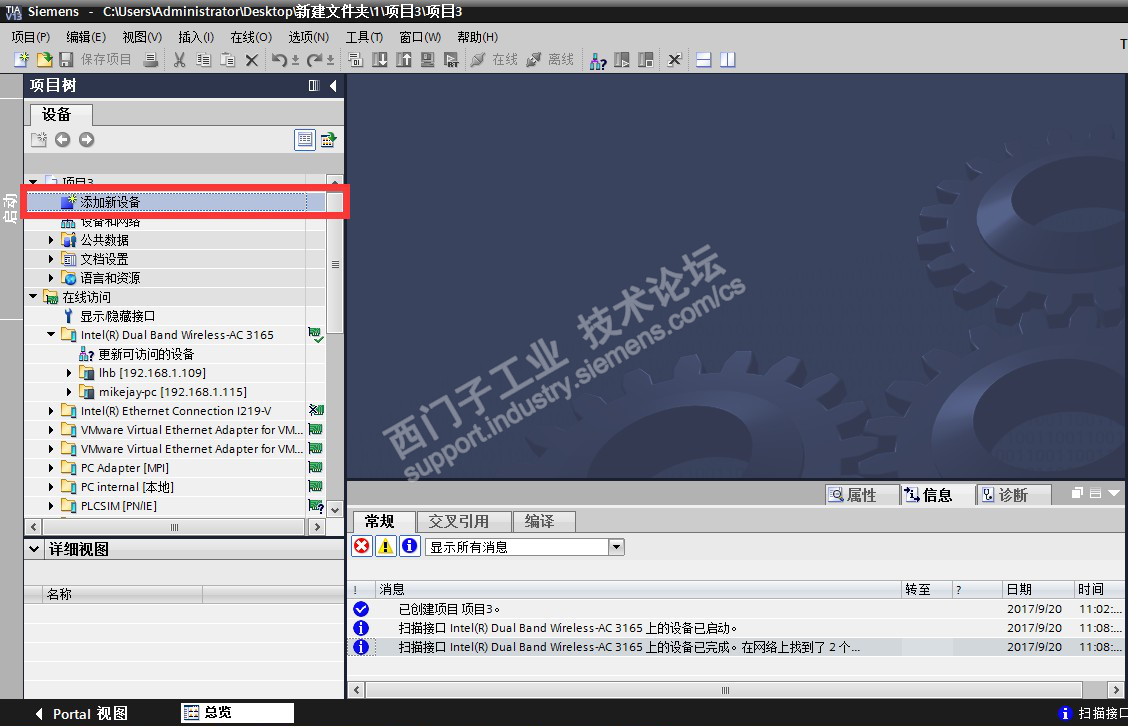The image size is (1129, 727).
Task: Expand the 文档设置 tree node
Action: [x=51, y=258]
